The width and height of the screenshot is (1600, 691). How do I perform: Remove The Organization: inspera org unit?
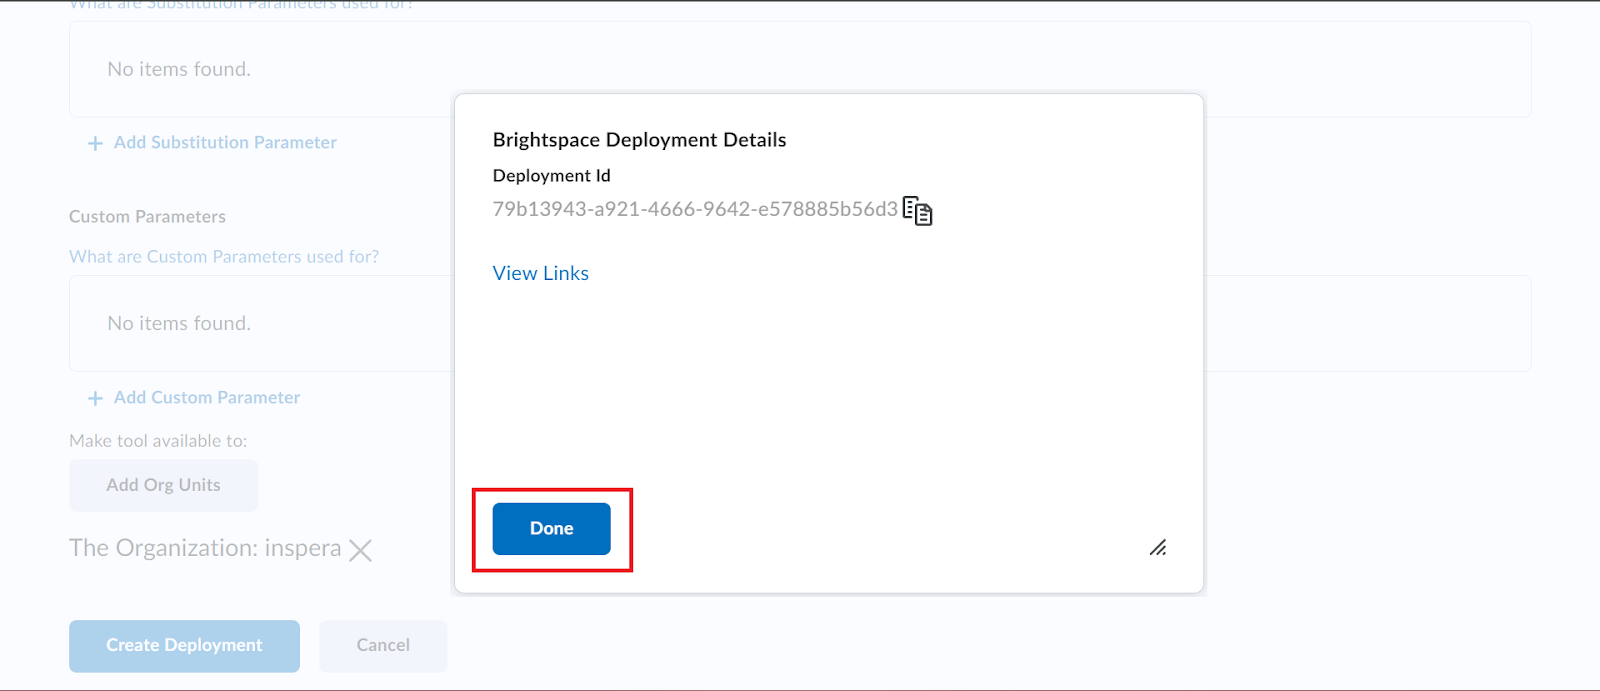pos(361,550)
